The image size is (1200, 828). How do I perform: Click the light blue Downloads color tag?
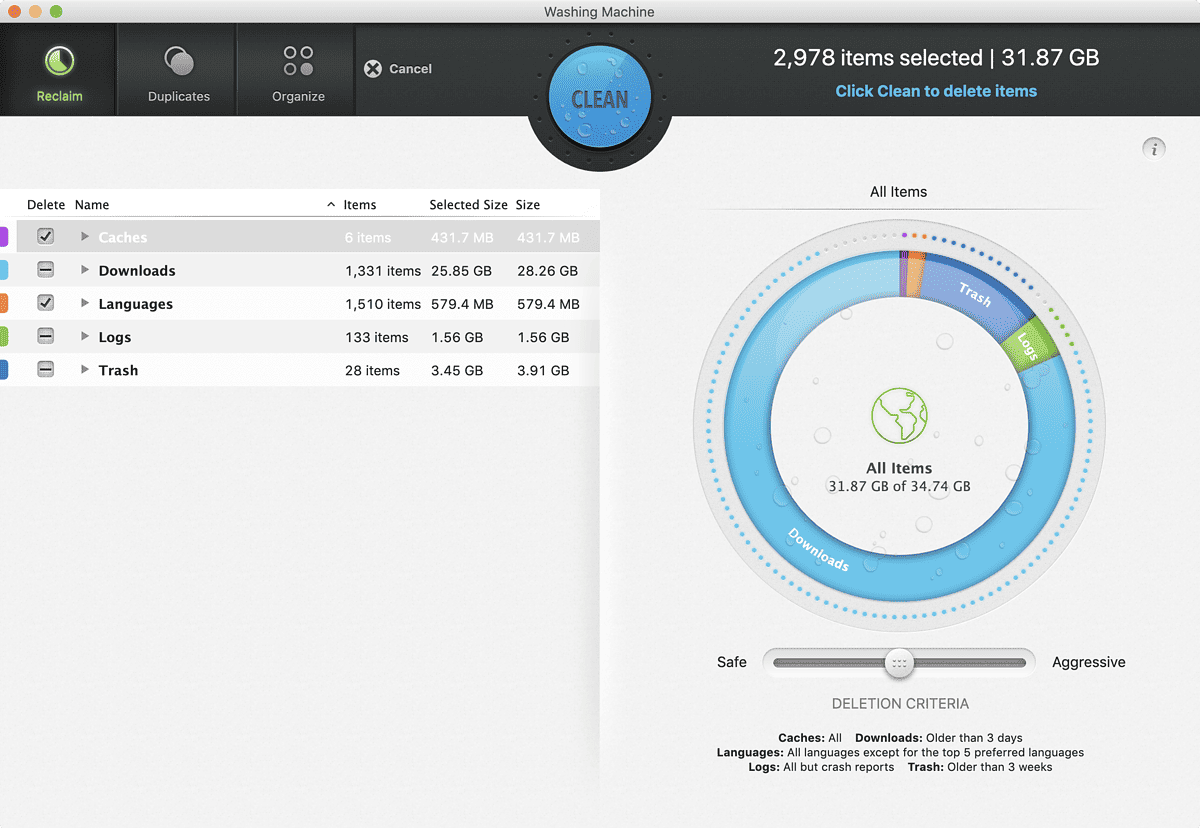click(x=4, y=270)
